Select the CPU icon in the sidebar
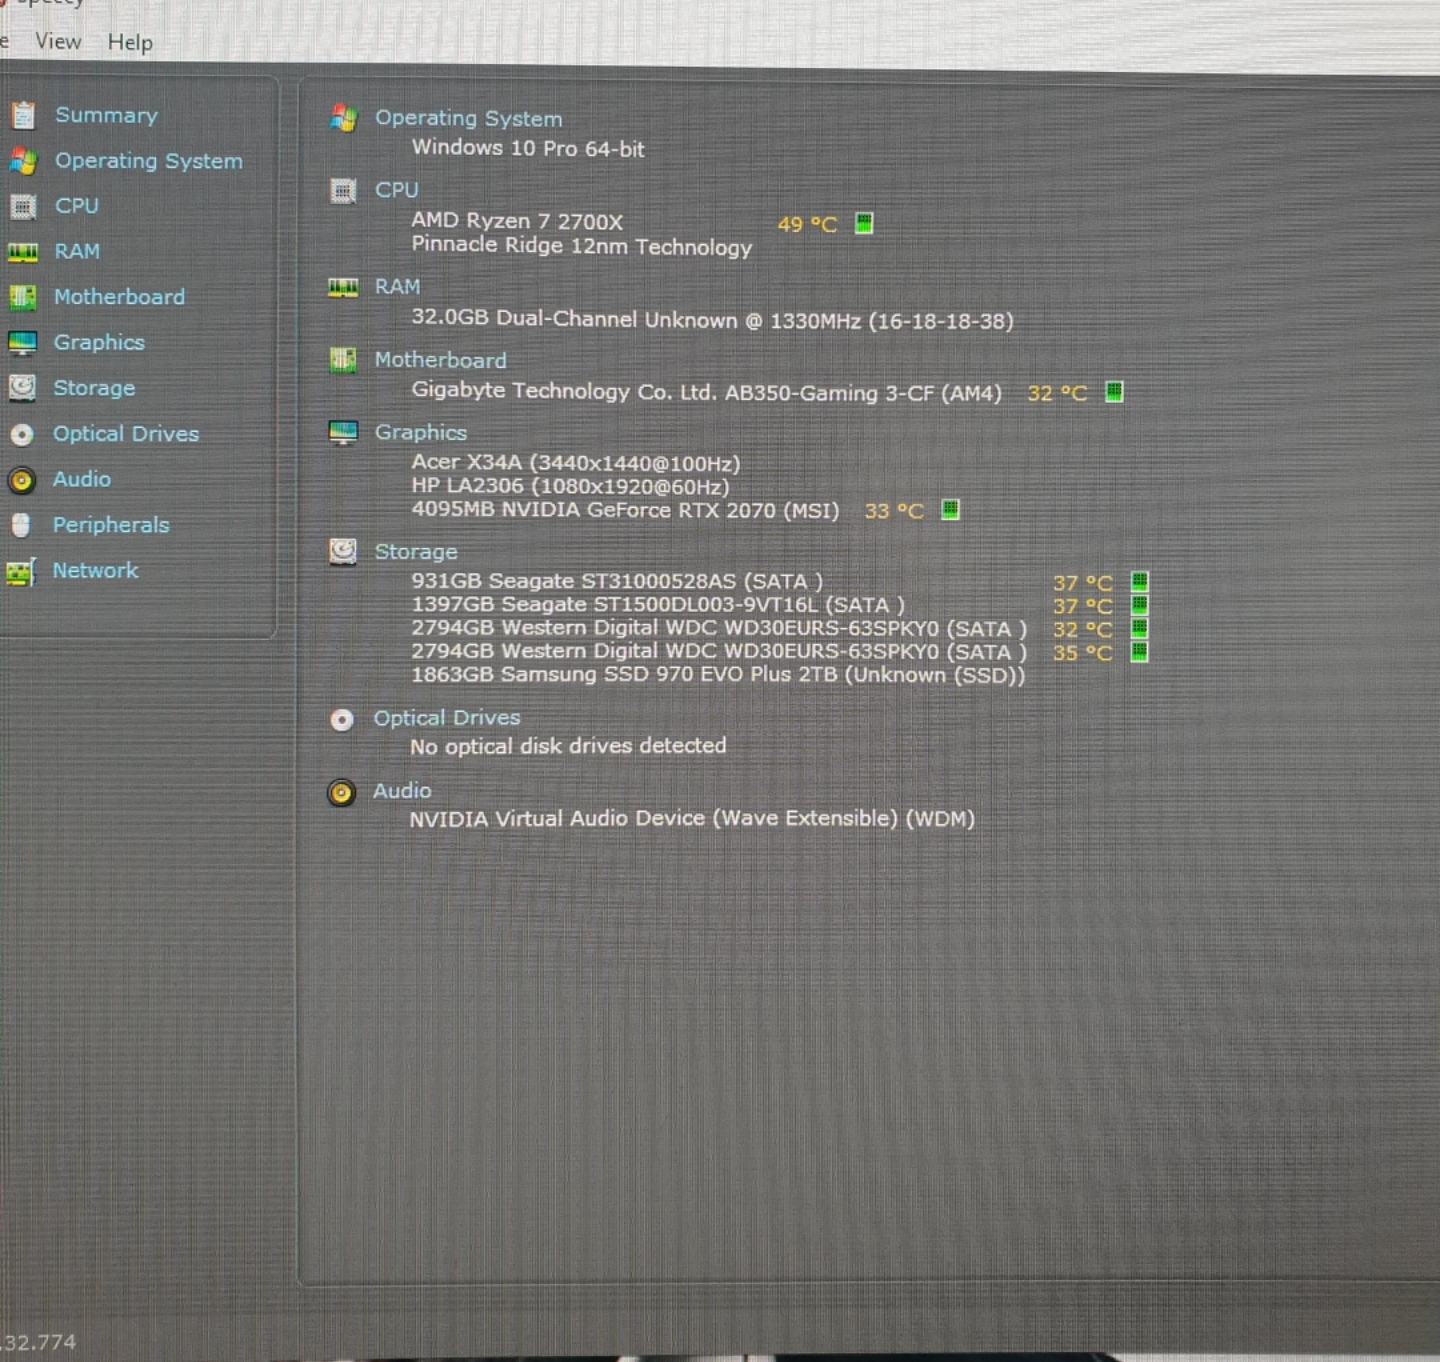The image size is (1440, 1362). tap(24, 206)
